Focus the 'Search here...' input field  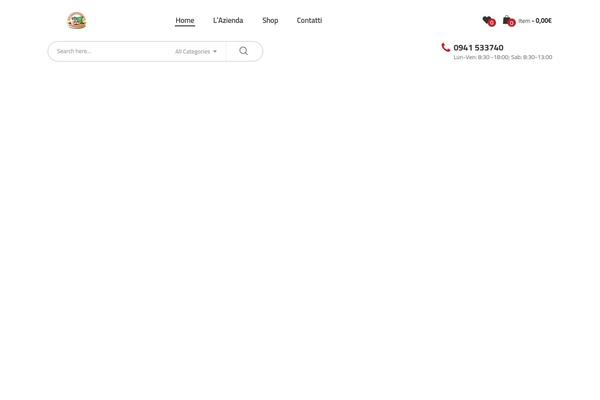[x=111, y=51]
